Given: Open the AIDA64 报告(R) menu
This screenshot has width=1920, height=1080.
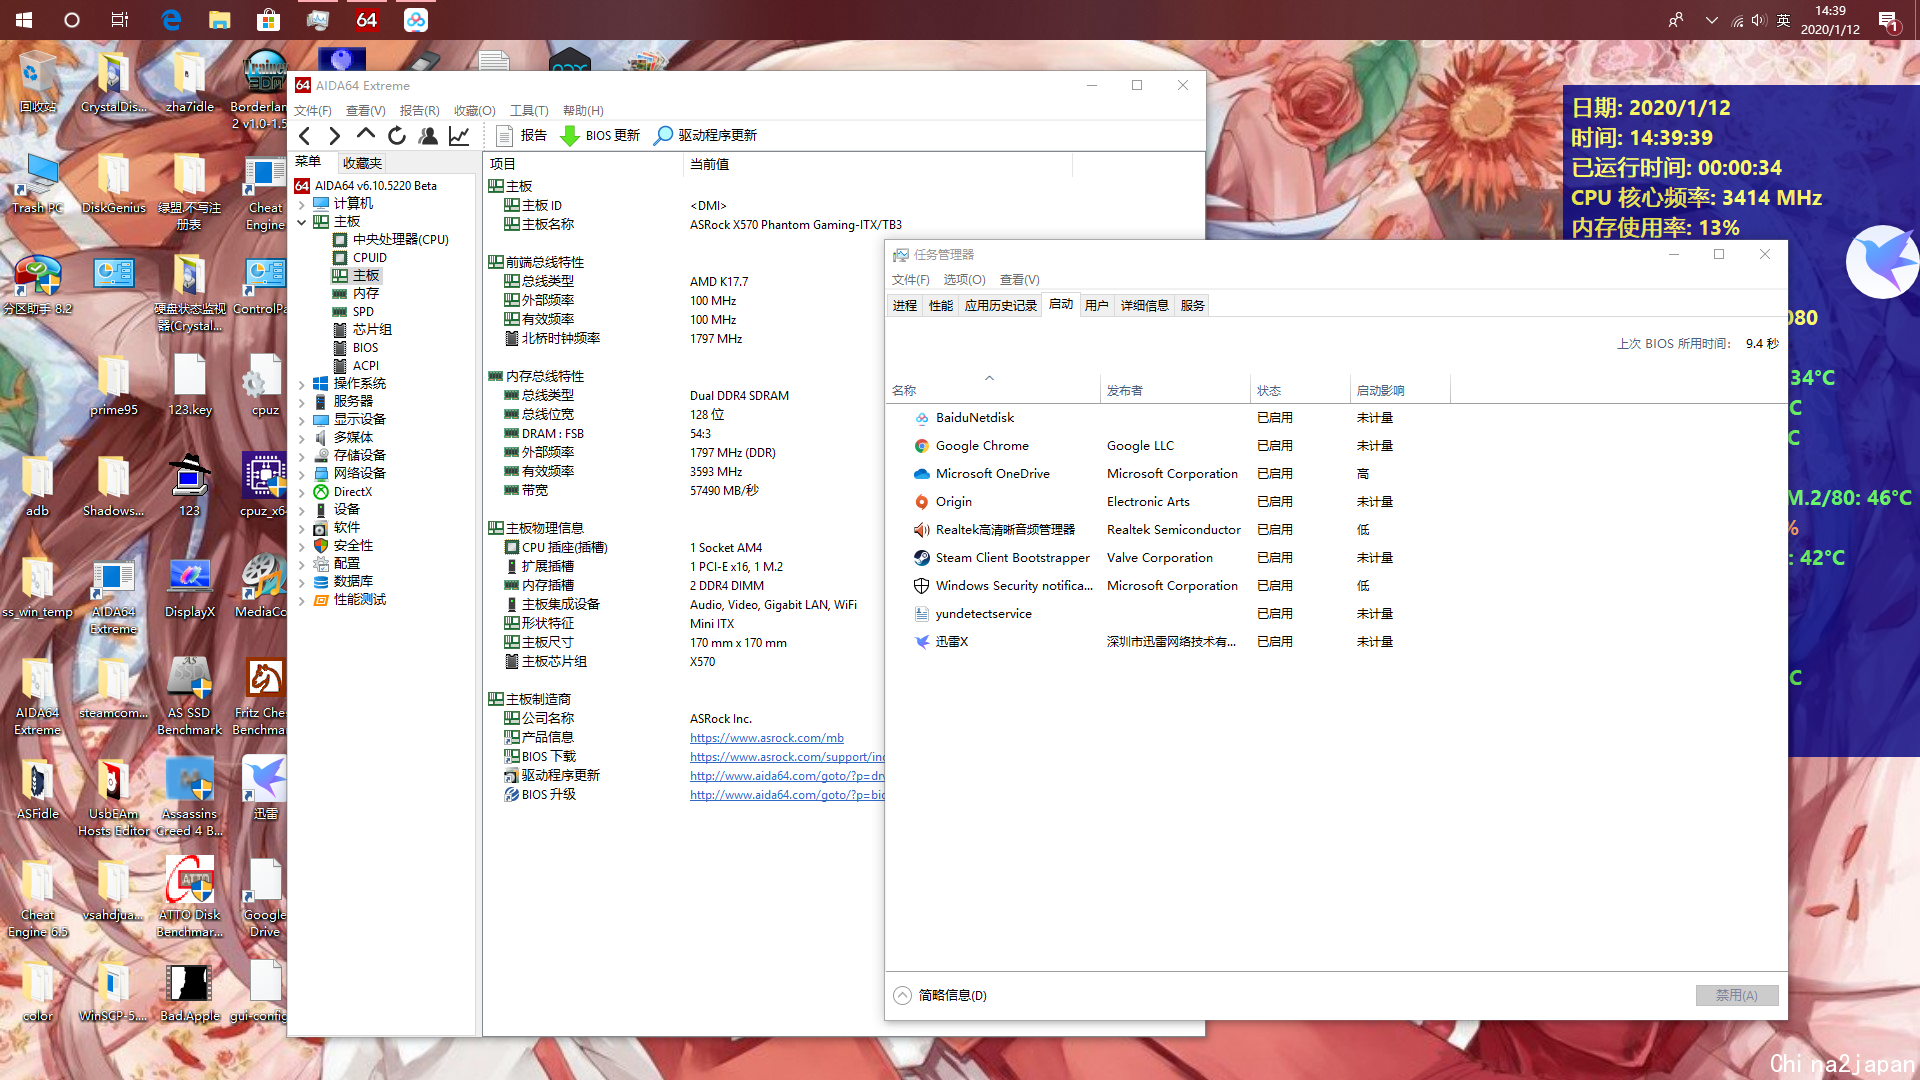Looking at the screenshot, I should 420,111.
